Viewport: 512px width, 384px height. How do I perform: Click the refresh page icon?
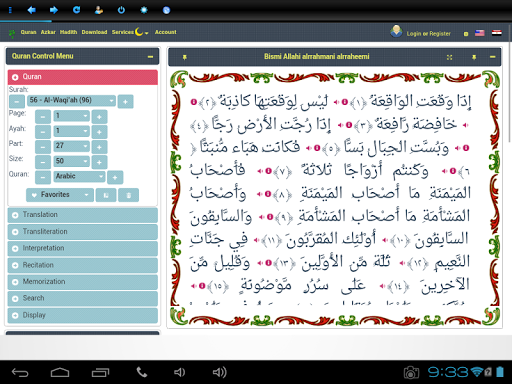pos(76,10)
